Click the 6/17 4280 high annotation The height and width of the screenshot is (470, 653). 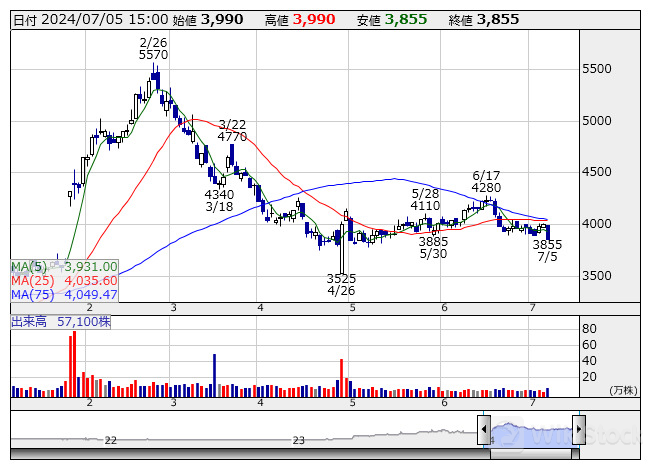(486, 181)
